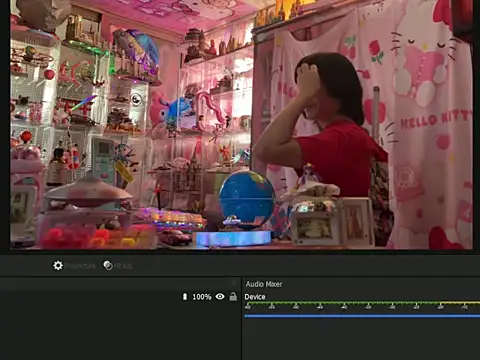Screen dimensions: 480x360
Task: Open the source Filters button
Action: 118,266
